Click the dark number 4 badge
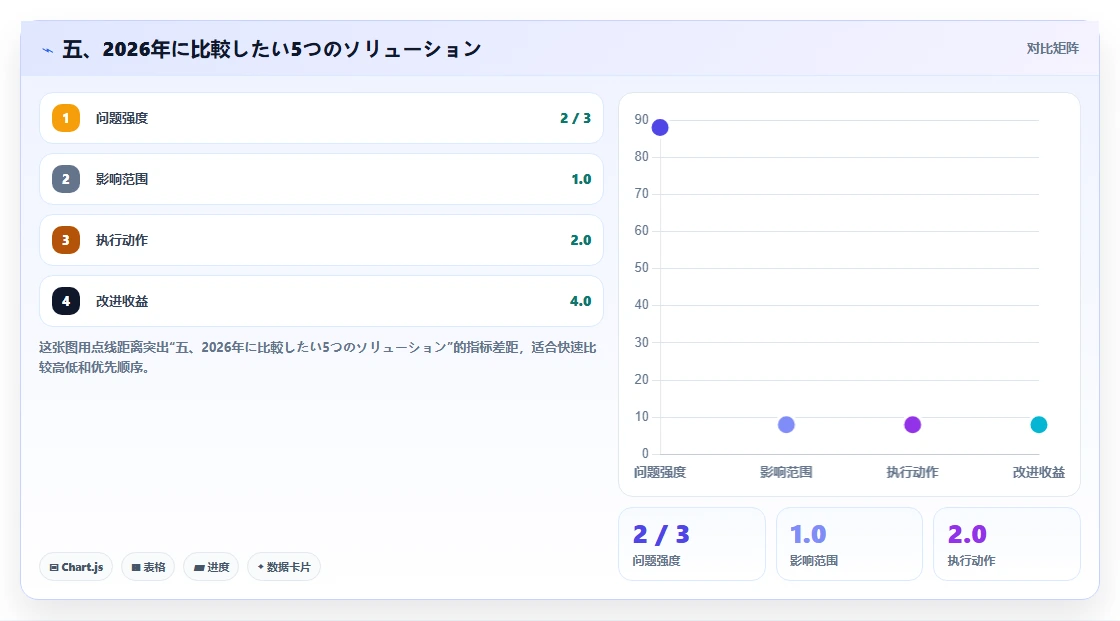 click(x=66, y=301)
